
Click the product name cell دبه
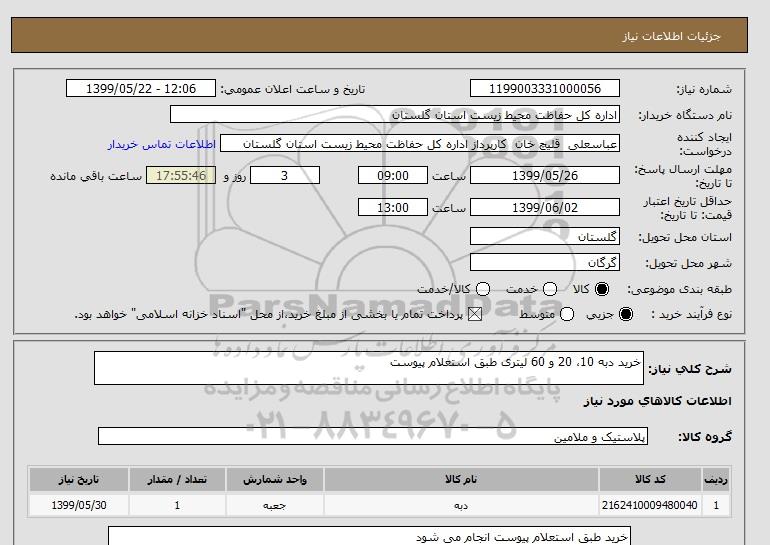461,505
